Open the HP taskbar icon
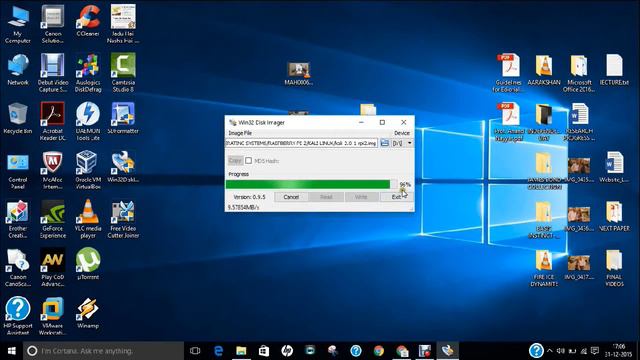Screen dimensions: 640x360 287,351
